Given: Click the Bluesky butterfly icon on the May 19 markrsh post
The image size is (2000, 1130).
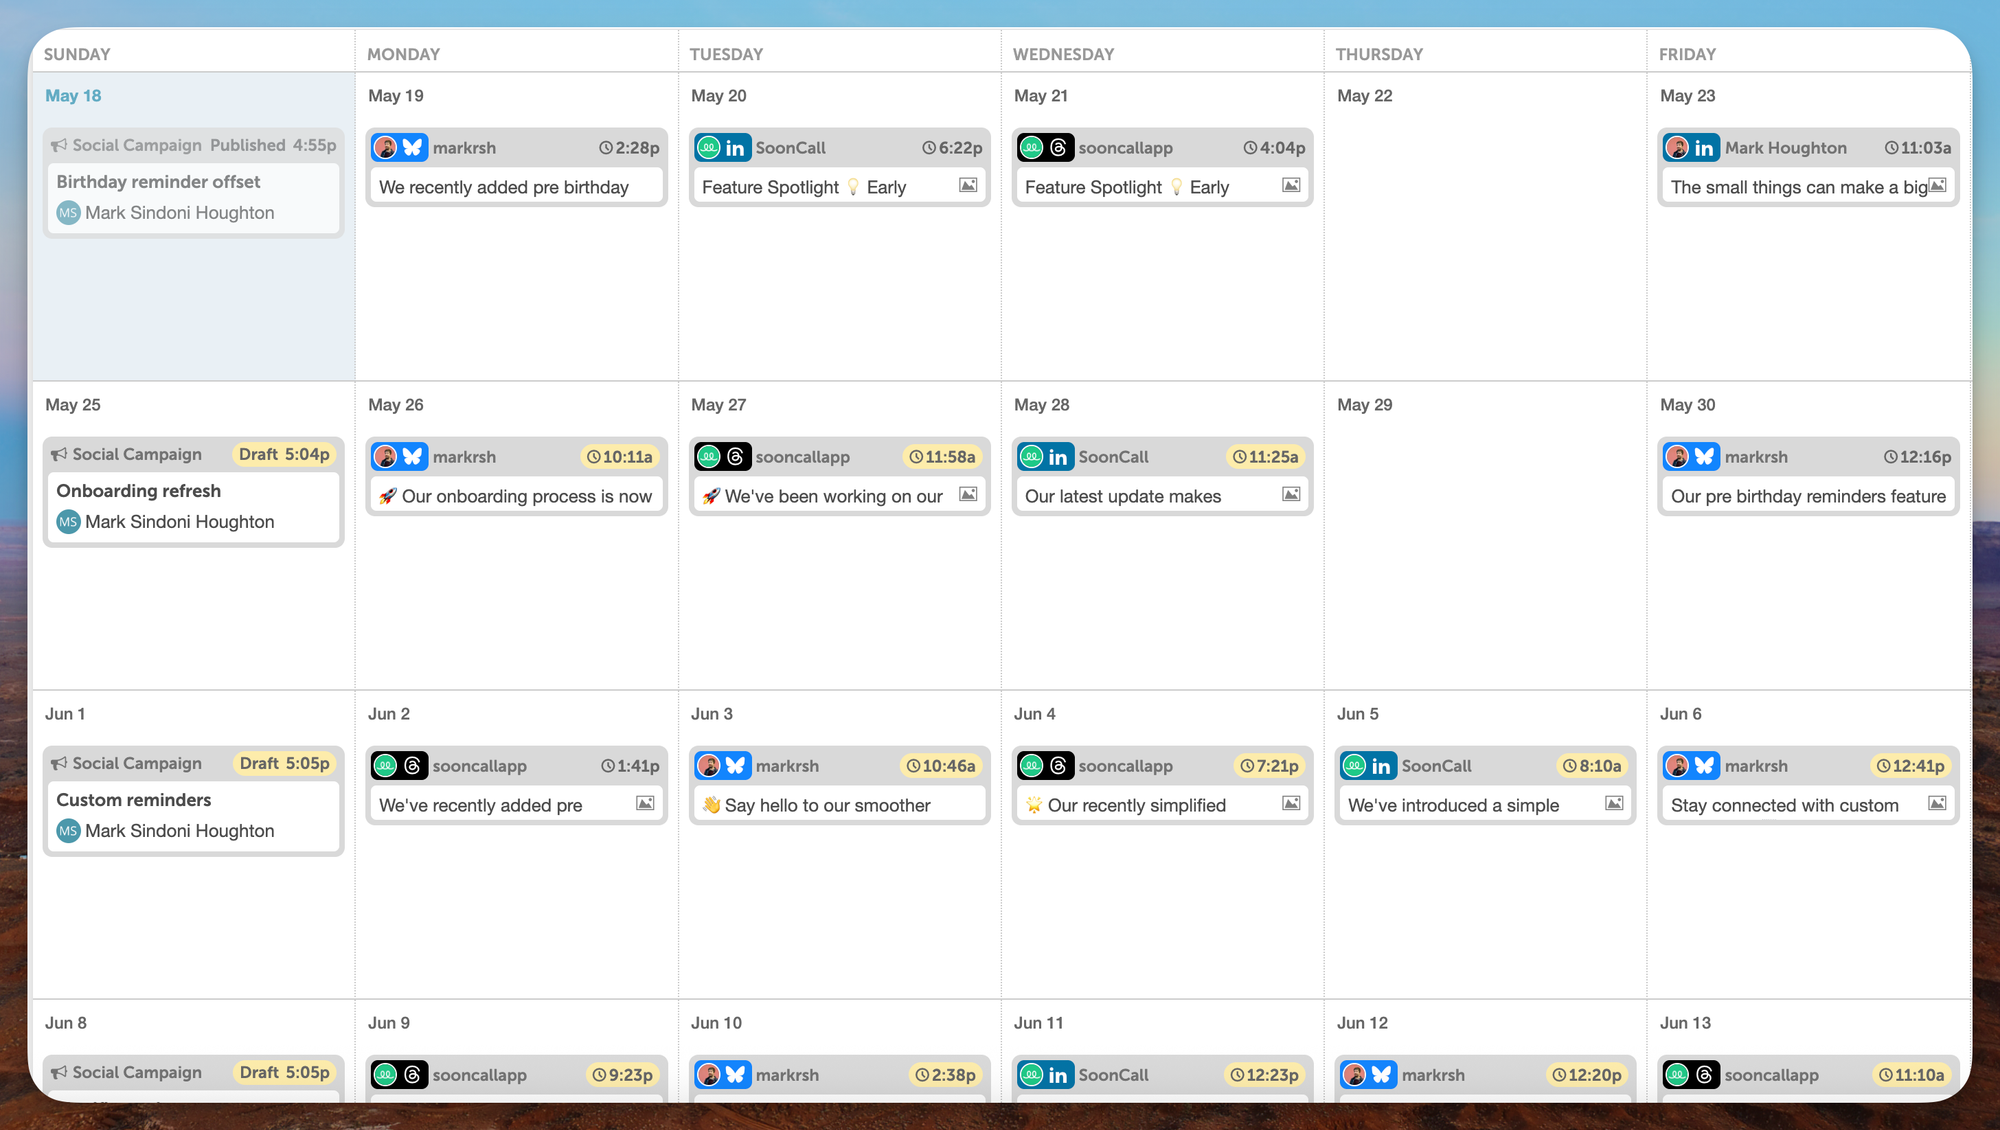Looking at the screenshot, I should [413, 147].
